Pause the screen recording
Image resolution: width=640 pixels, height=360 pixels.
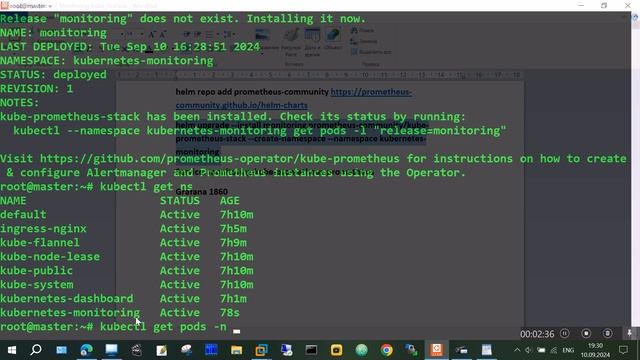pos(565,333)
